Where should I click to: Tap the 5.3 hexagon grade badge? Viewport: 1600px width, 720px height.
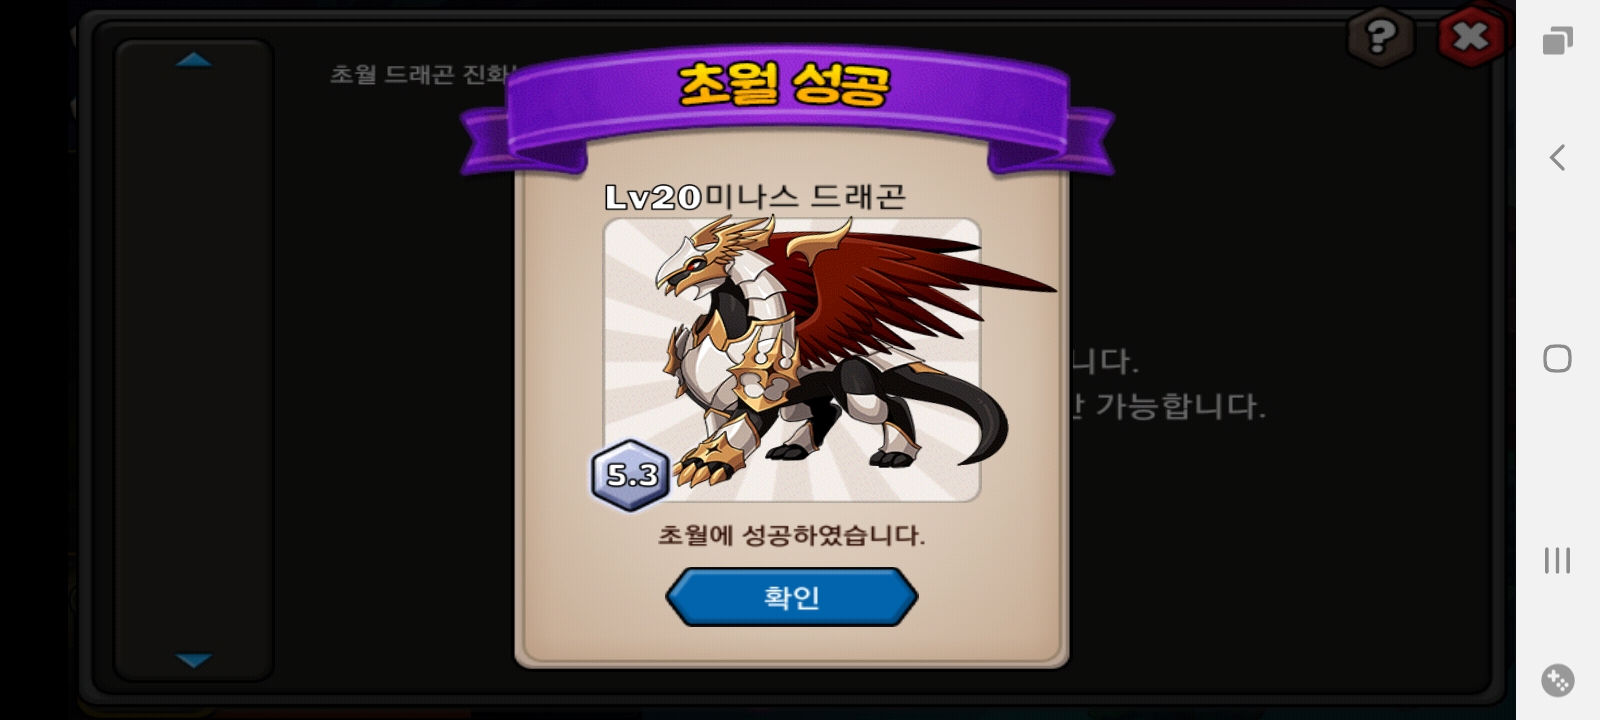click(630, 475)
